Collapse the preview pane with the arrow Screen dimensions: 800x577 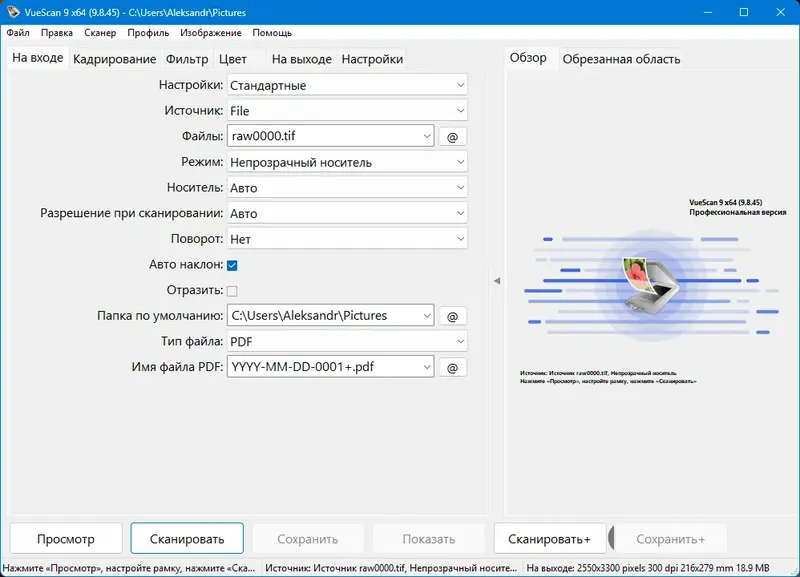pos(496,282)
